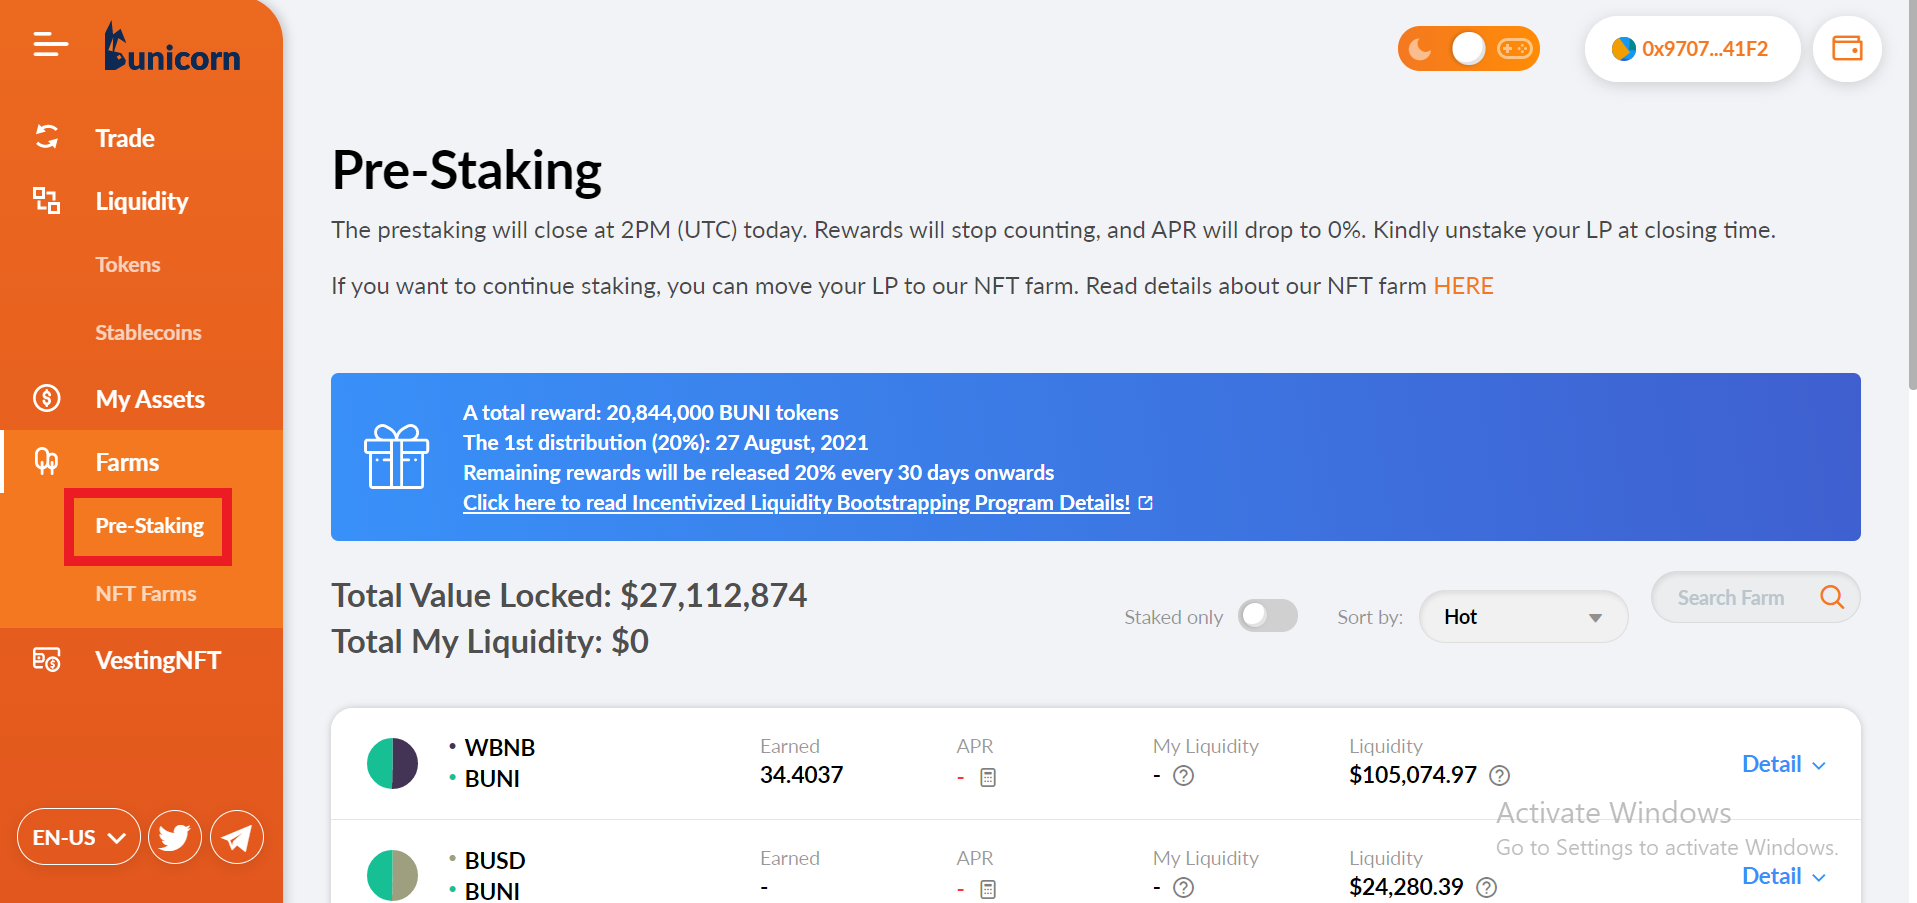This screenshot has width=1917, height=903.
Task: Click the HERE NFT farm link
Action: [1463, 286]
